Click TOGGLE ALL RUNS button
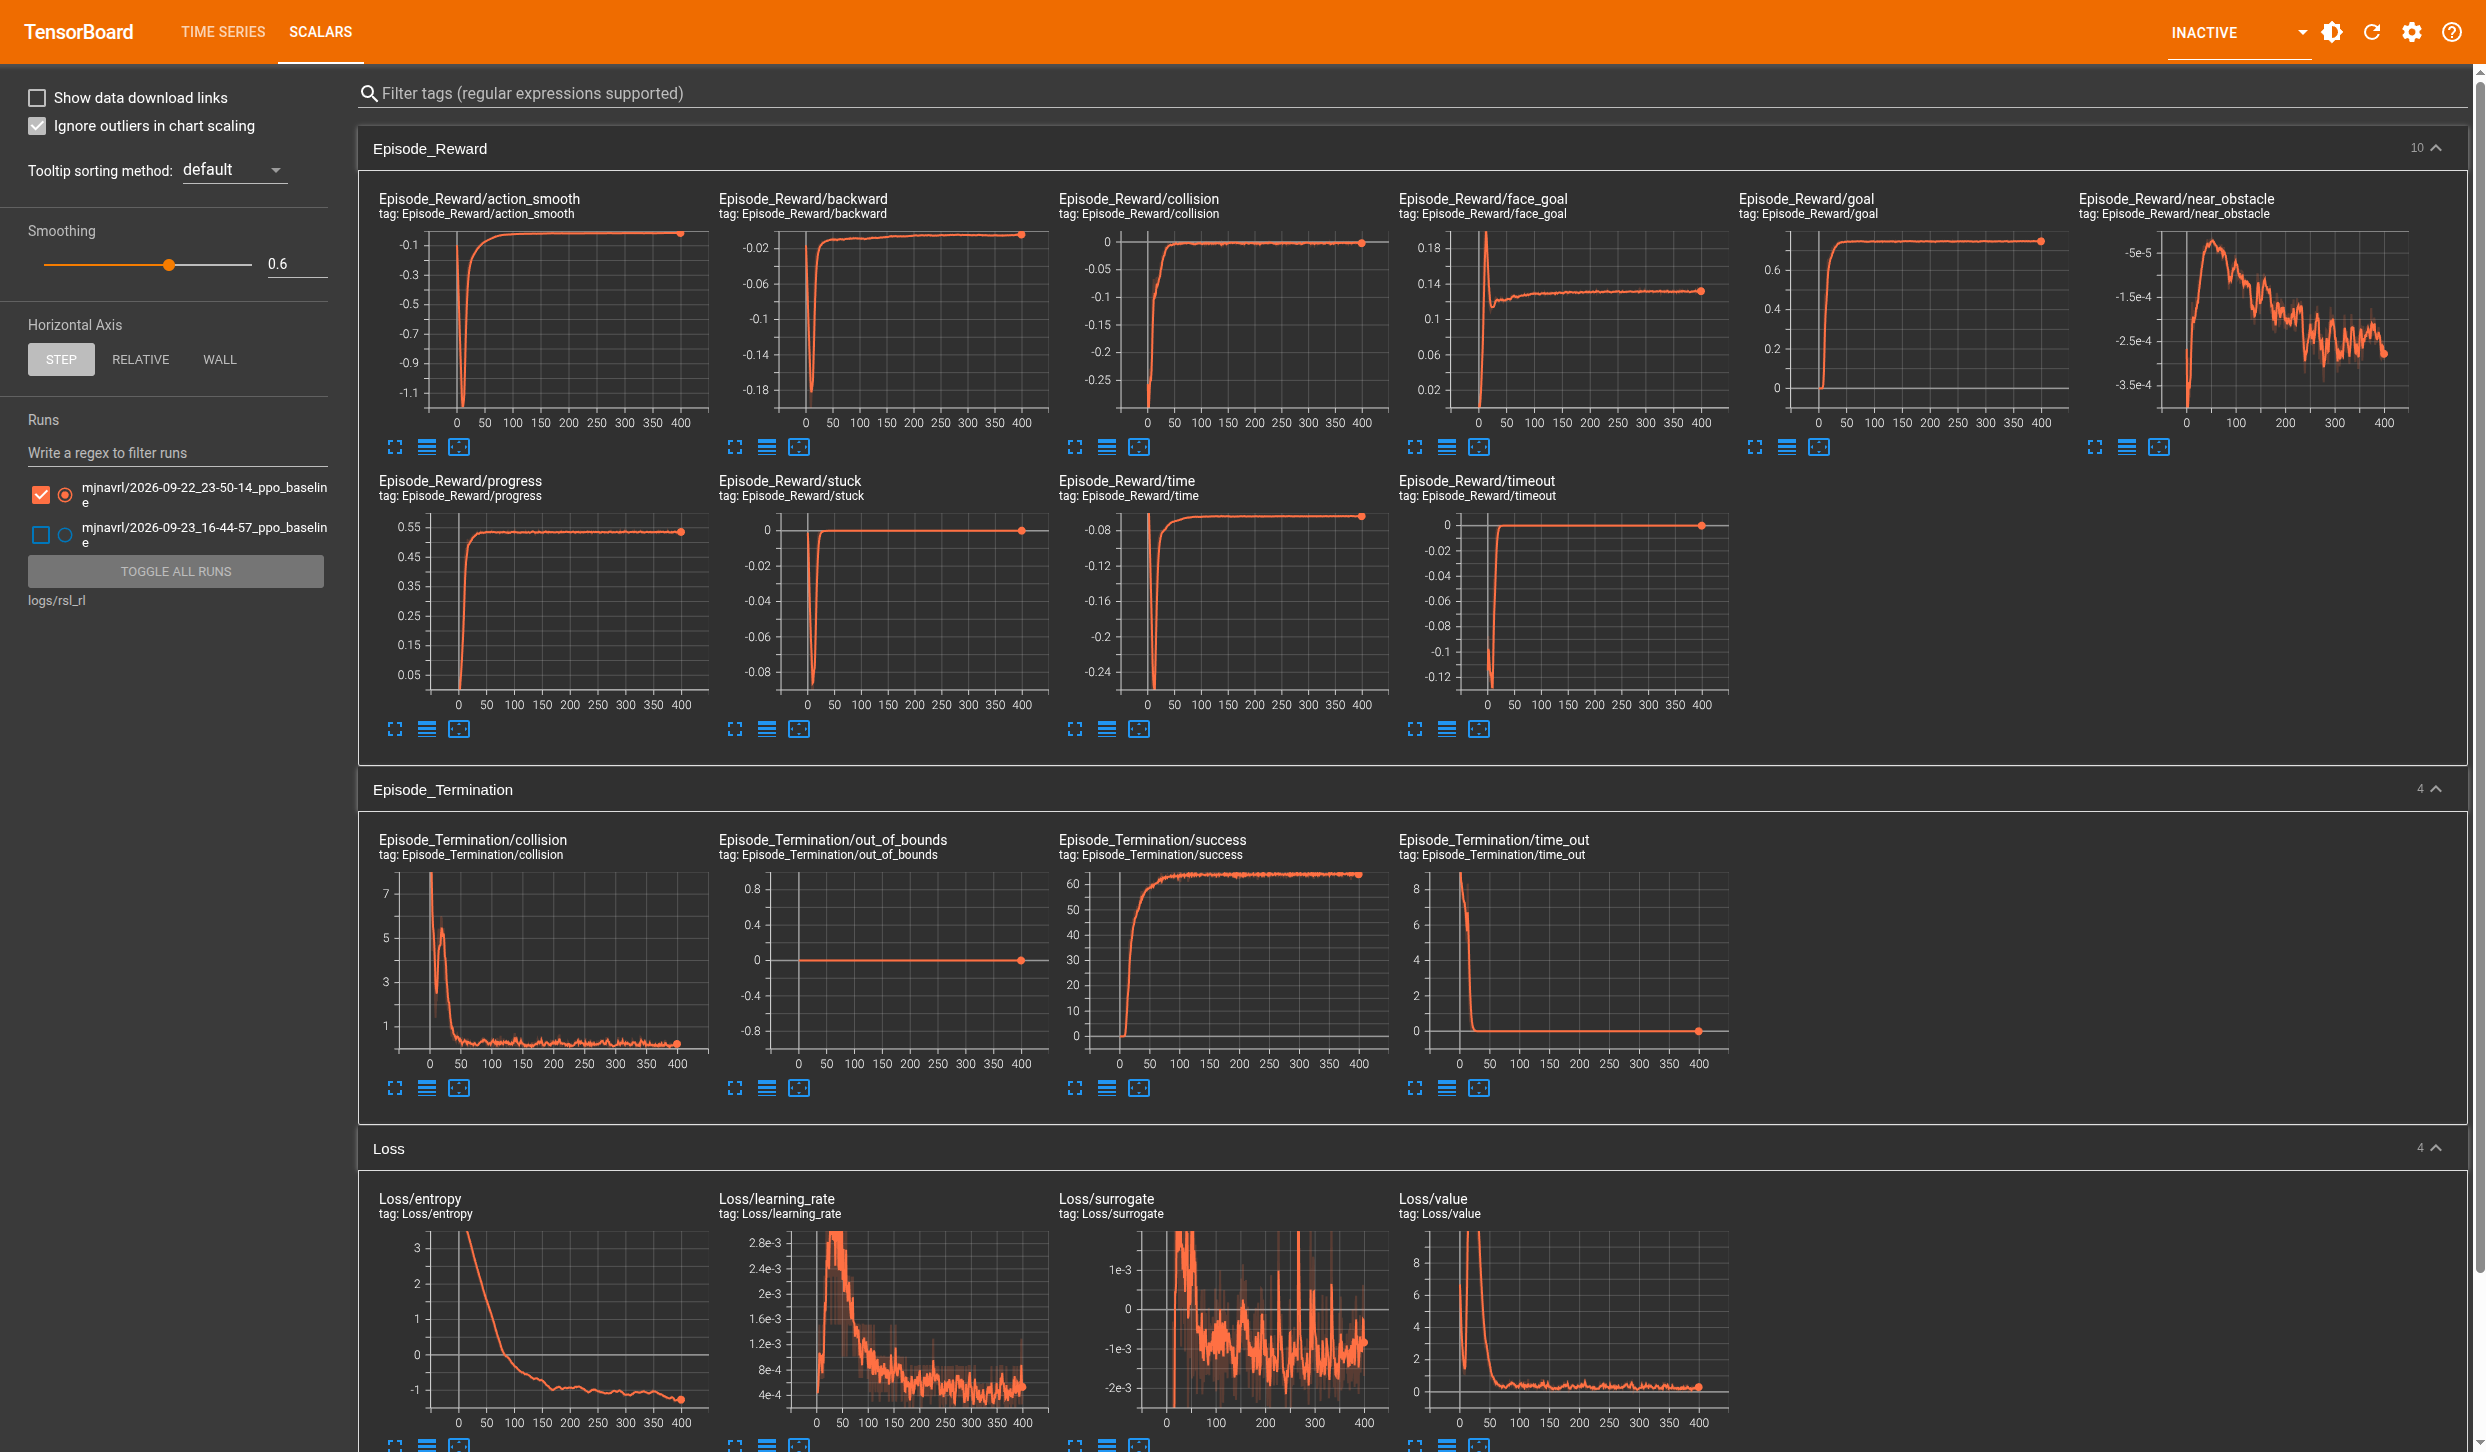 tap(176, 572)
